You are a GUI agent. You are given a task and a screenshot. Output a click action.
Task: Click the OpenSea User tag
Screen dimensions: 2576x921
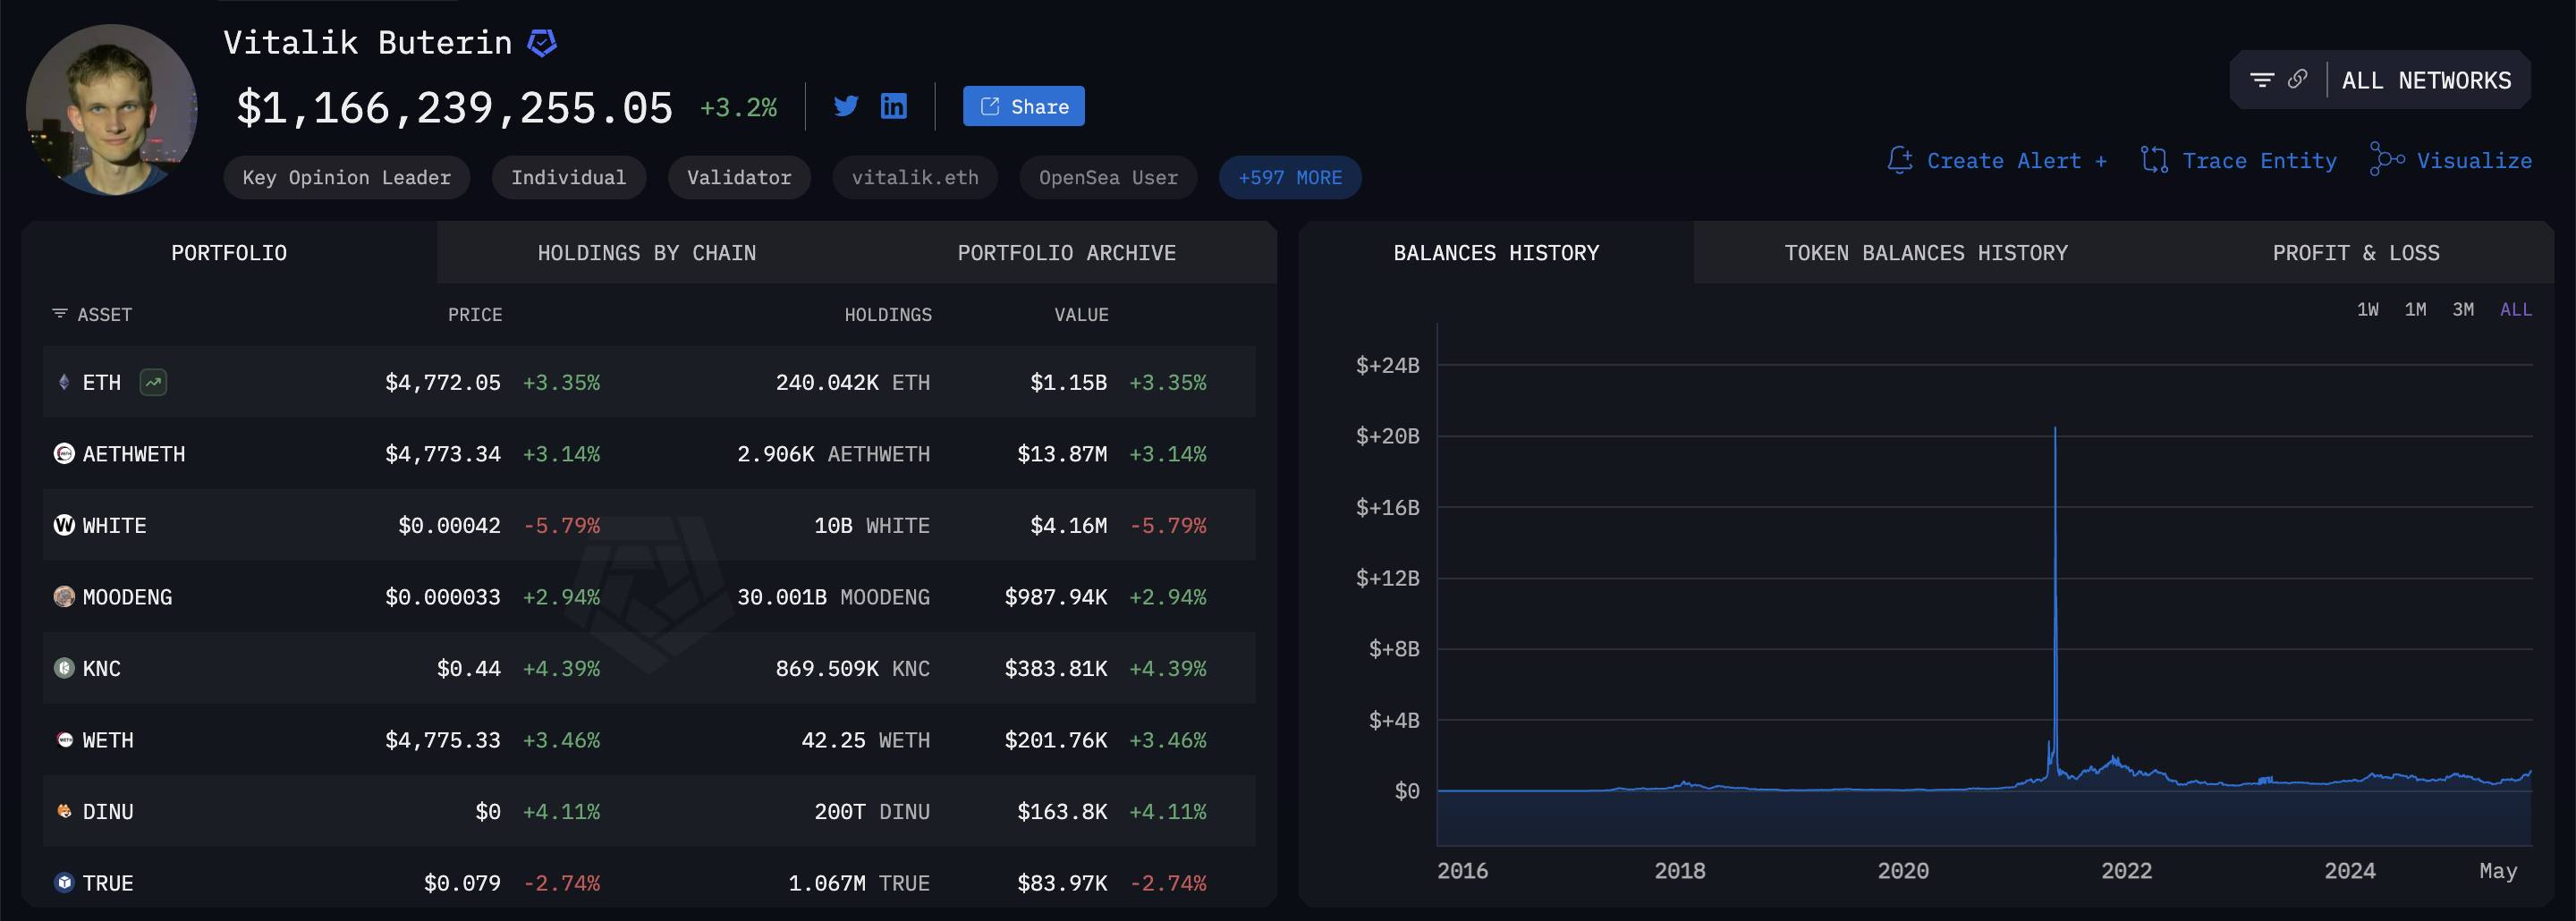pyautogui.click(x=1108, y=177)
